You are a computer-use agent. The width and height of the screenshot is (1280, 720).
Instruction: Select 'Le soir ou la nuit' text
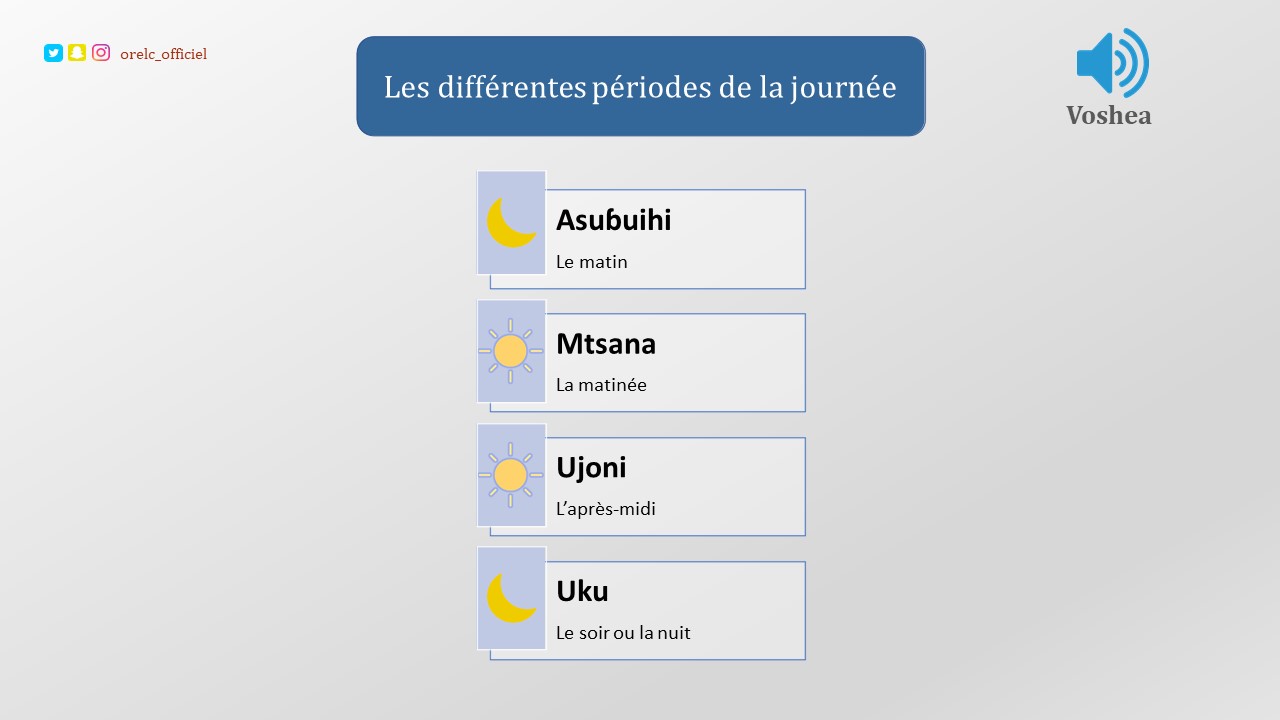pos(623,633)
